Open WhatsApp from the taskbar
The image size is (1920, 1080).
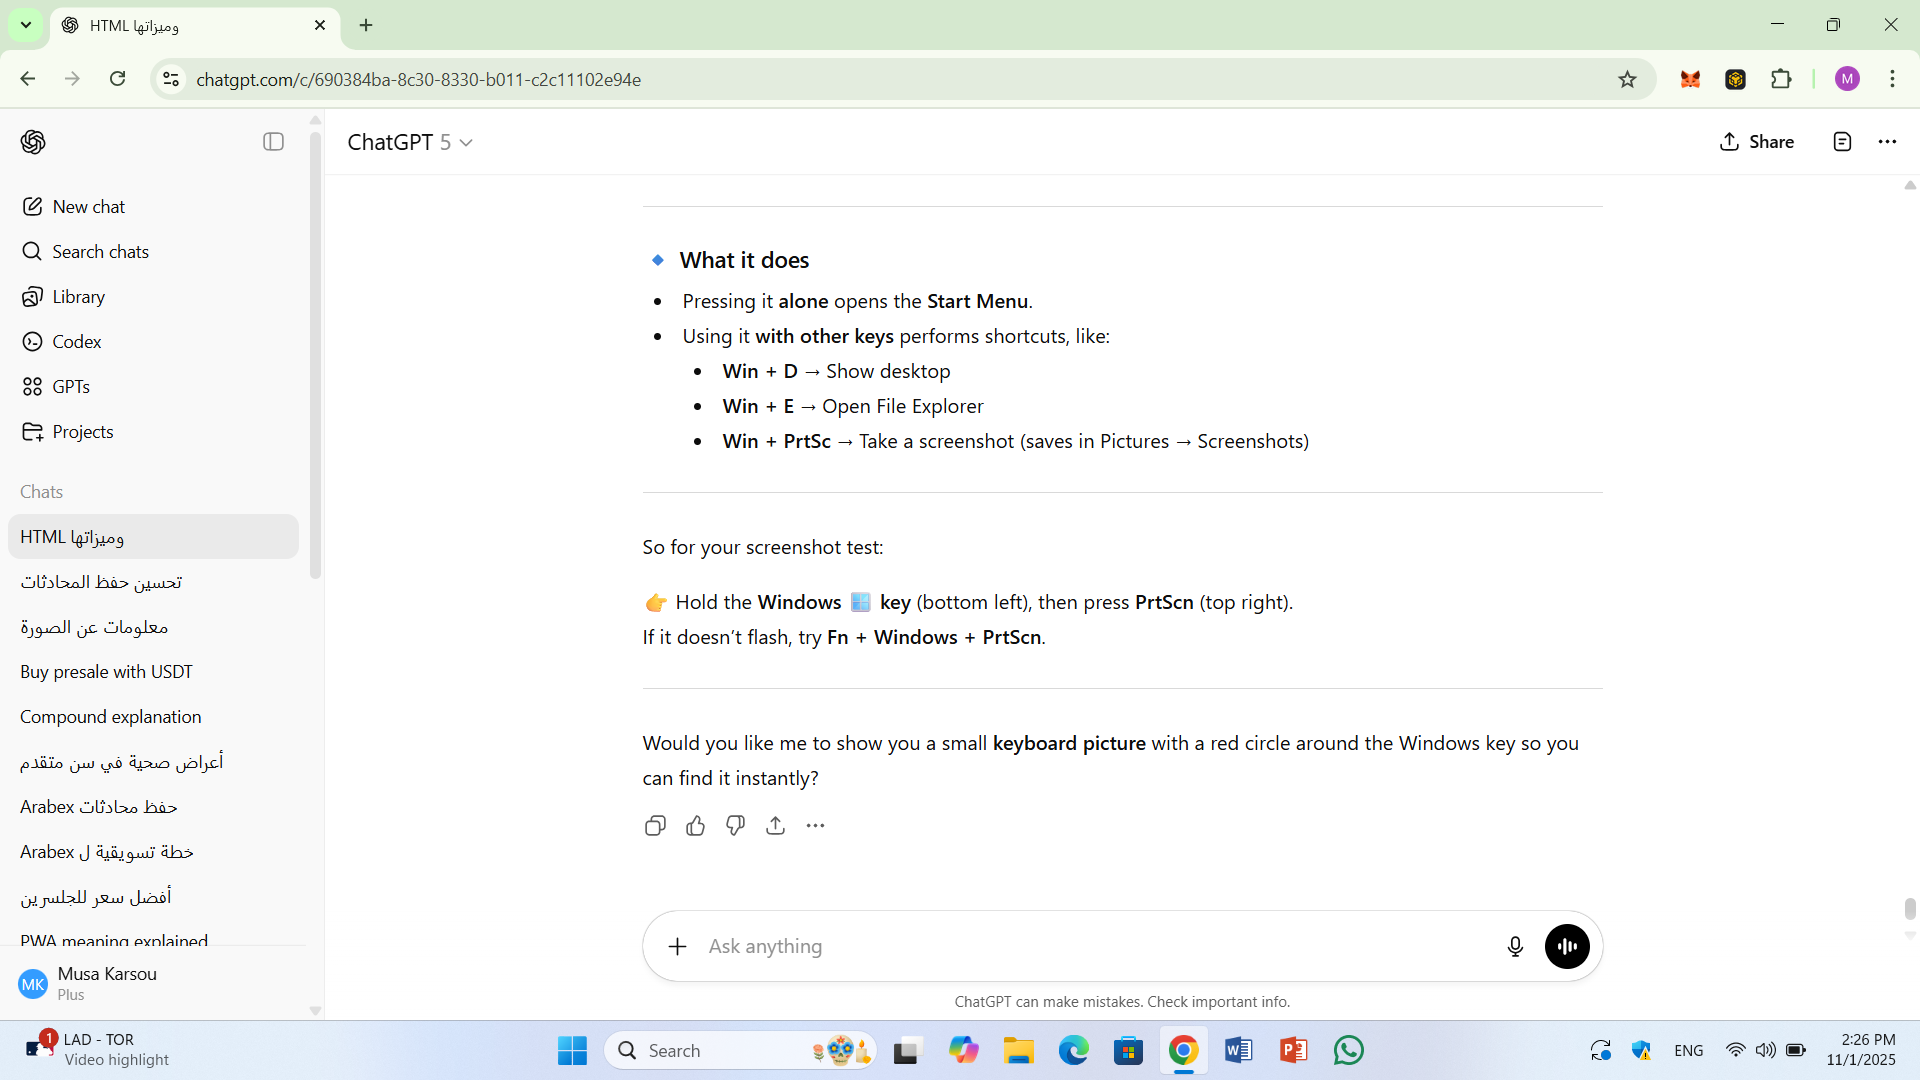coord(1348,1050)
